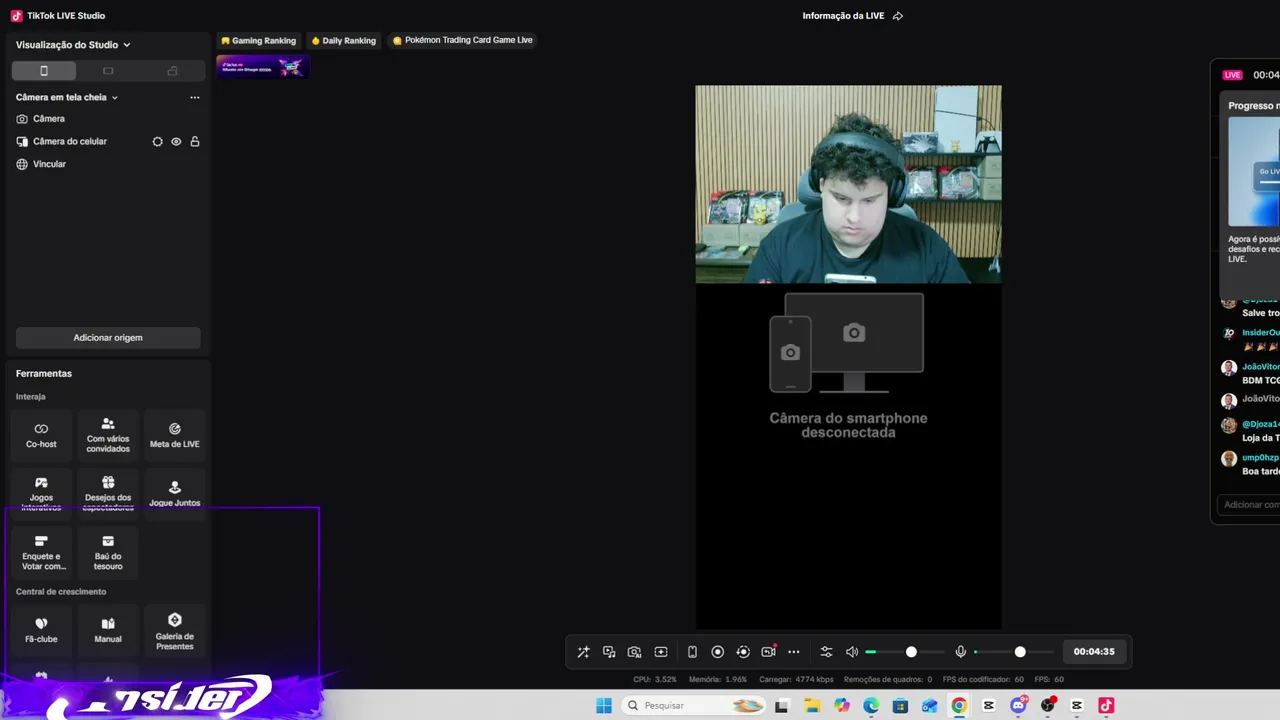Viewport: 1280px width, 720px height.
Task: Toggle visibility of Câmera do celular
Action: [x=176, y=142]
